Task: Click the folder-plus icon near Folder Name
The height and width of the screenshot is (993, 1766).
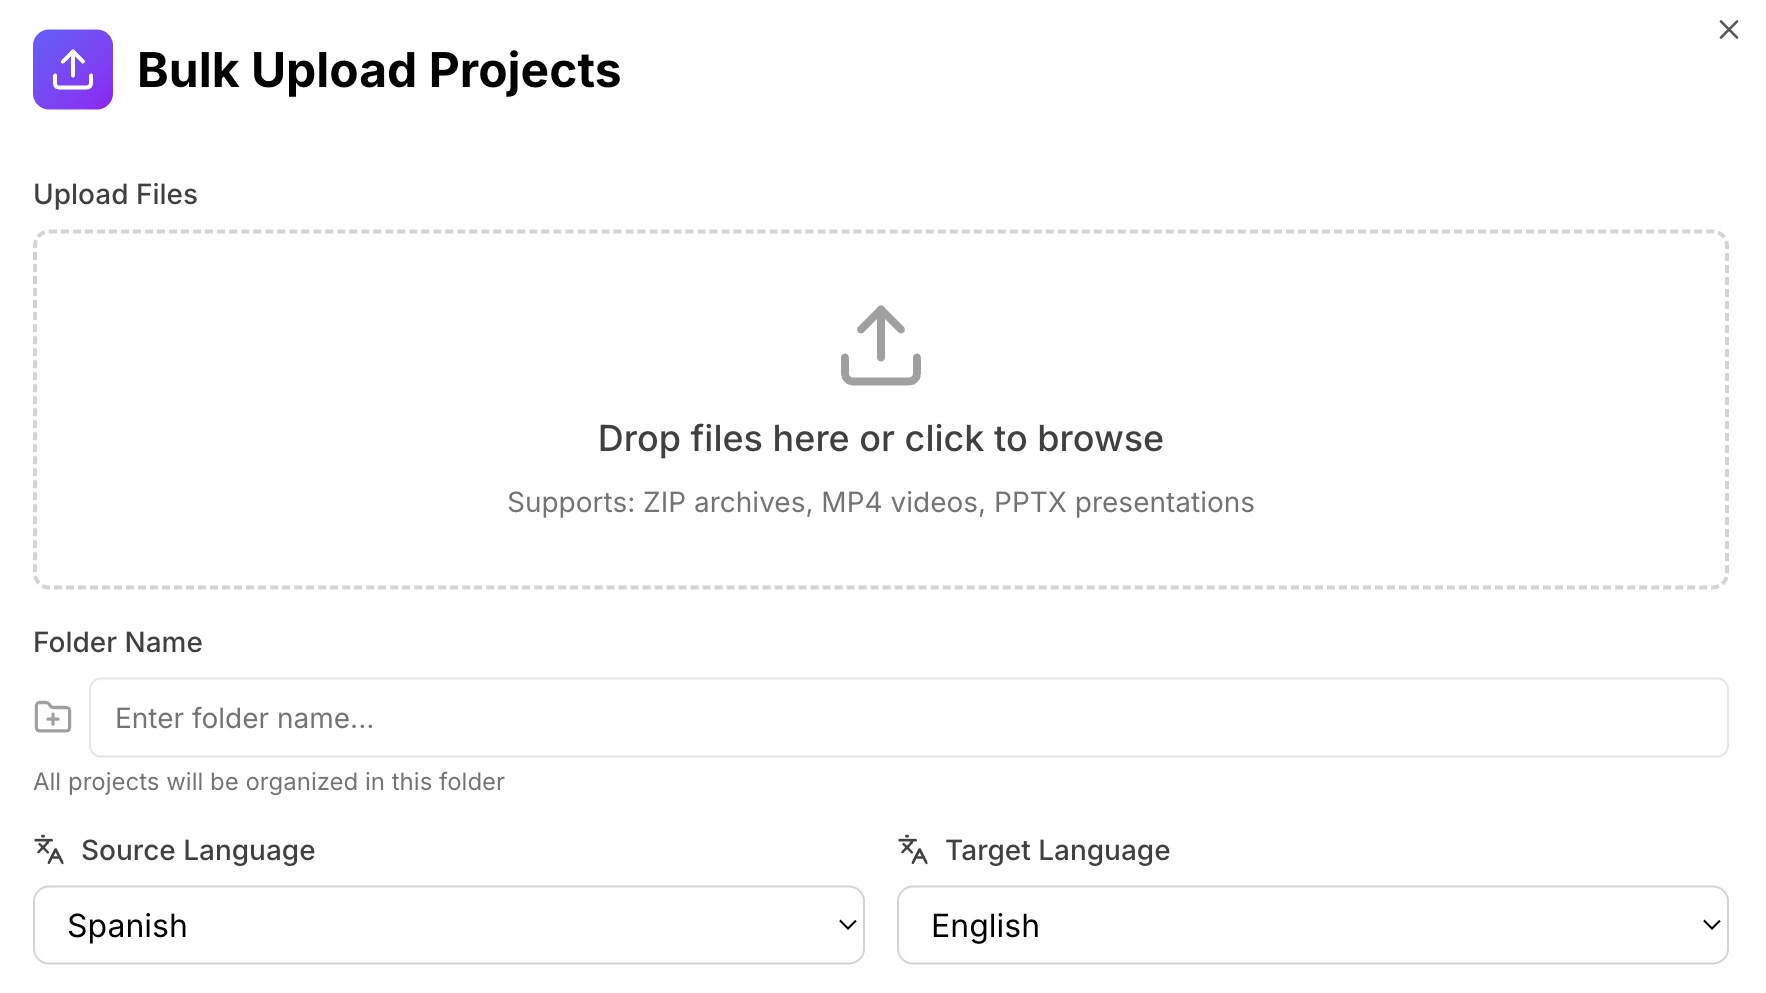Action: point(52,717)
